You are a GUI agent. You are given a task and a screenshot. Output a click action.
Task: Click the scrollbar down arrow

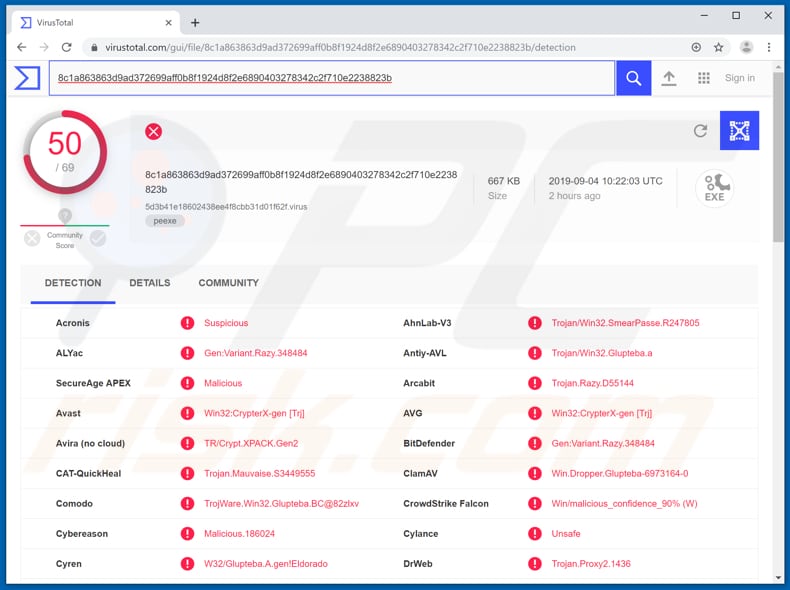pos(778,578)
